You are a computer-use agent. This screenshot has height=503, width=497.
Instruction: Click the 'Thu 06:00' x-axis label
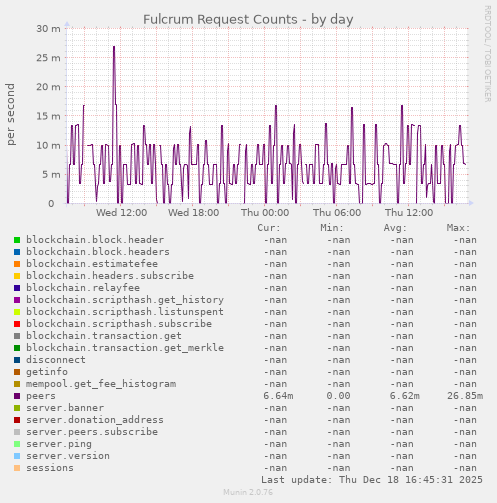click(337, 212)
